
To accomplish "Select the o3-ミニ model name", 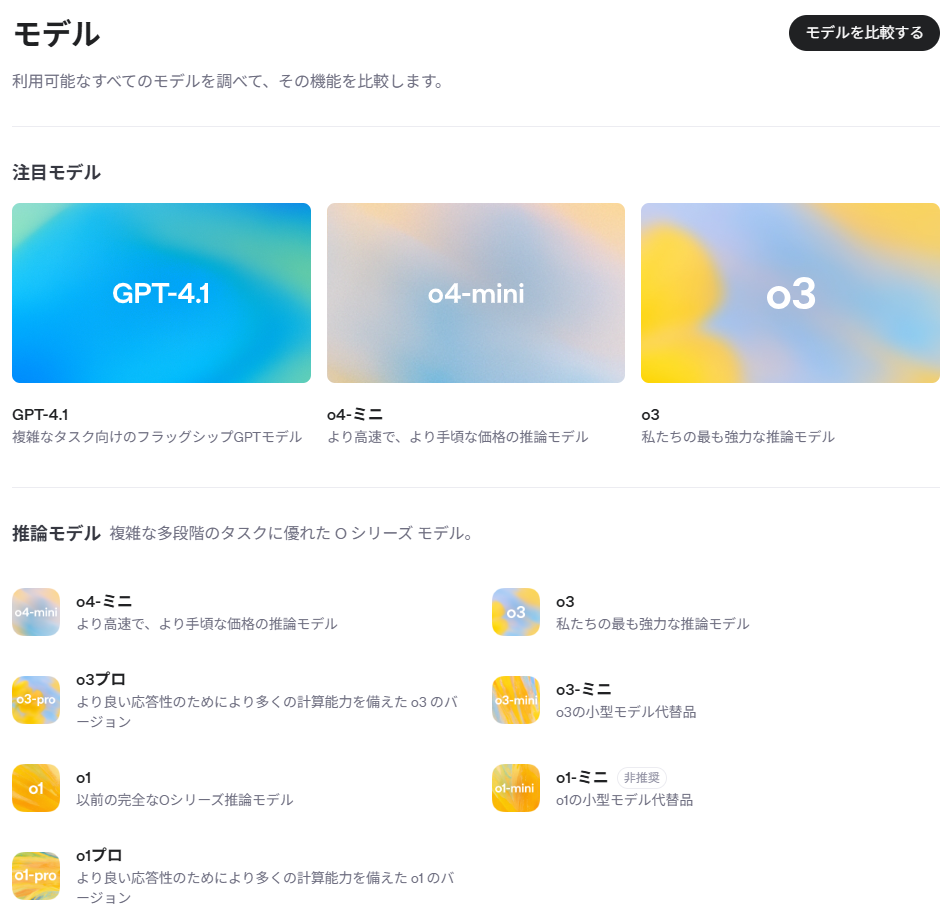I will click(x=583, y=690).
